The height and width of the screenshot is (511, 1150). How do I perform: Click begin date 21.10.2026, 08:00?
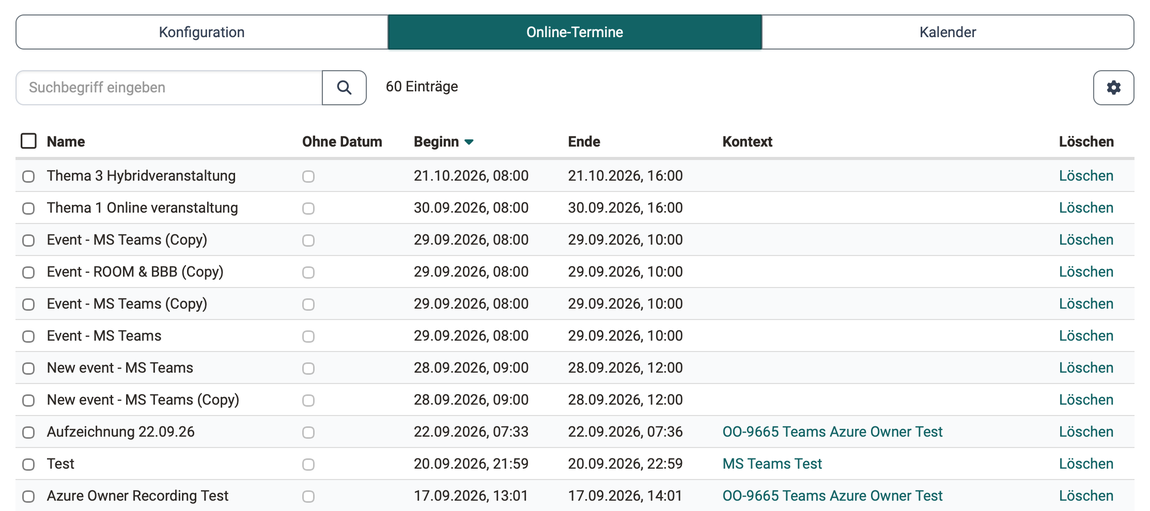tap(471, 176)
